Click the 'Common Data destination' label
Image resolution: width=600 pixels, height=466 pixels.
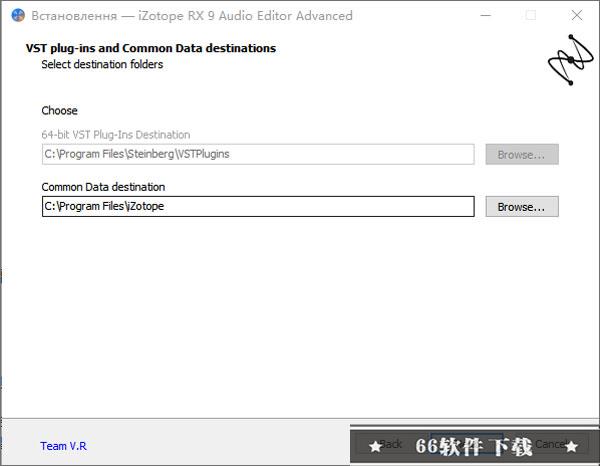[103, 187]
